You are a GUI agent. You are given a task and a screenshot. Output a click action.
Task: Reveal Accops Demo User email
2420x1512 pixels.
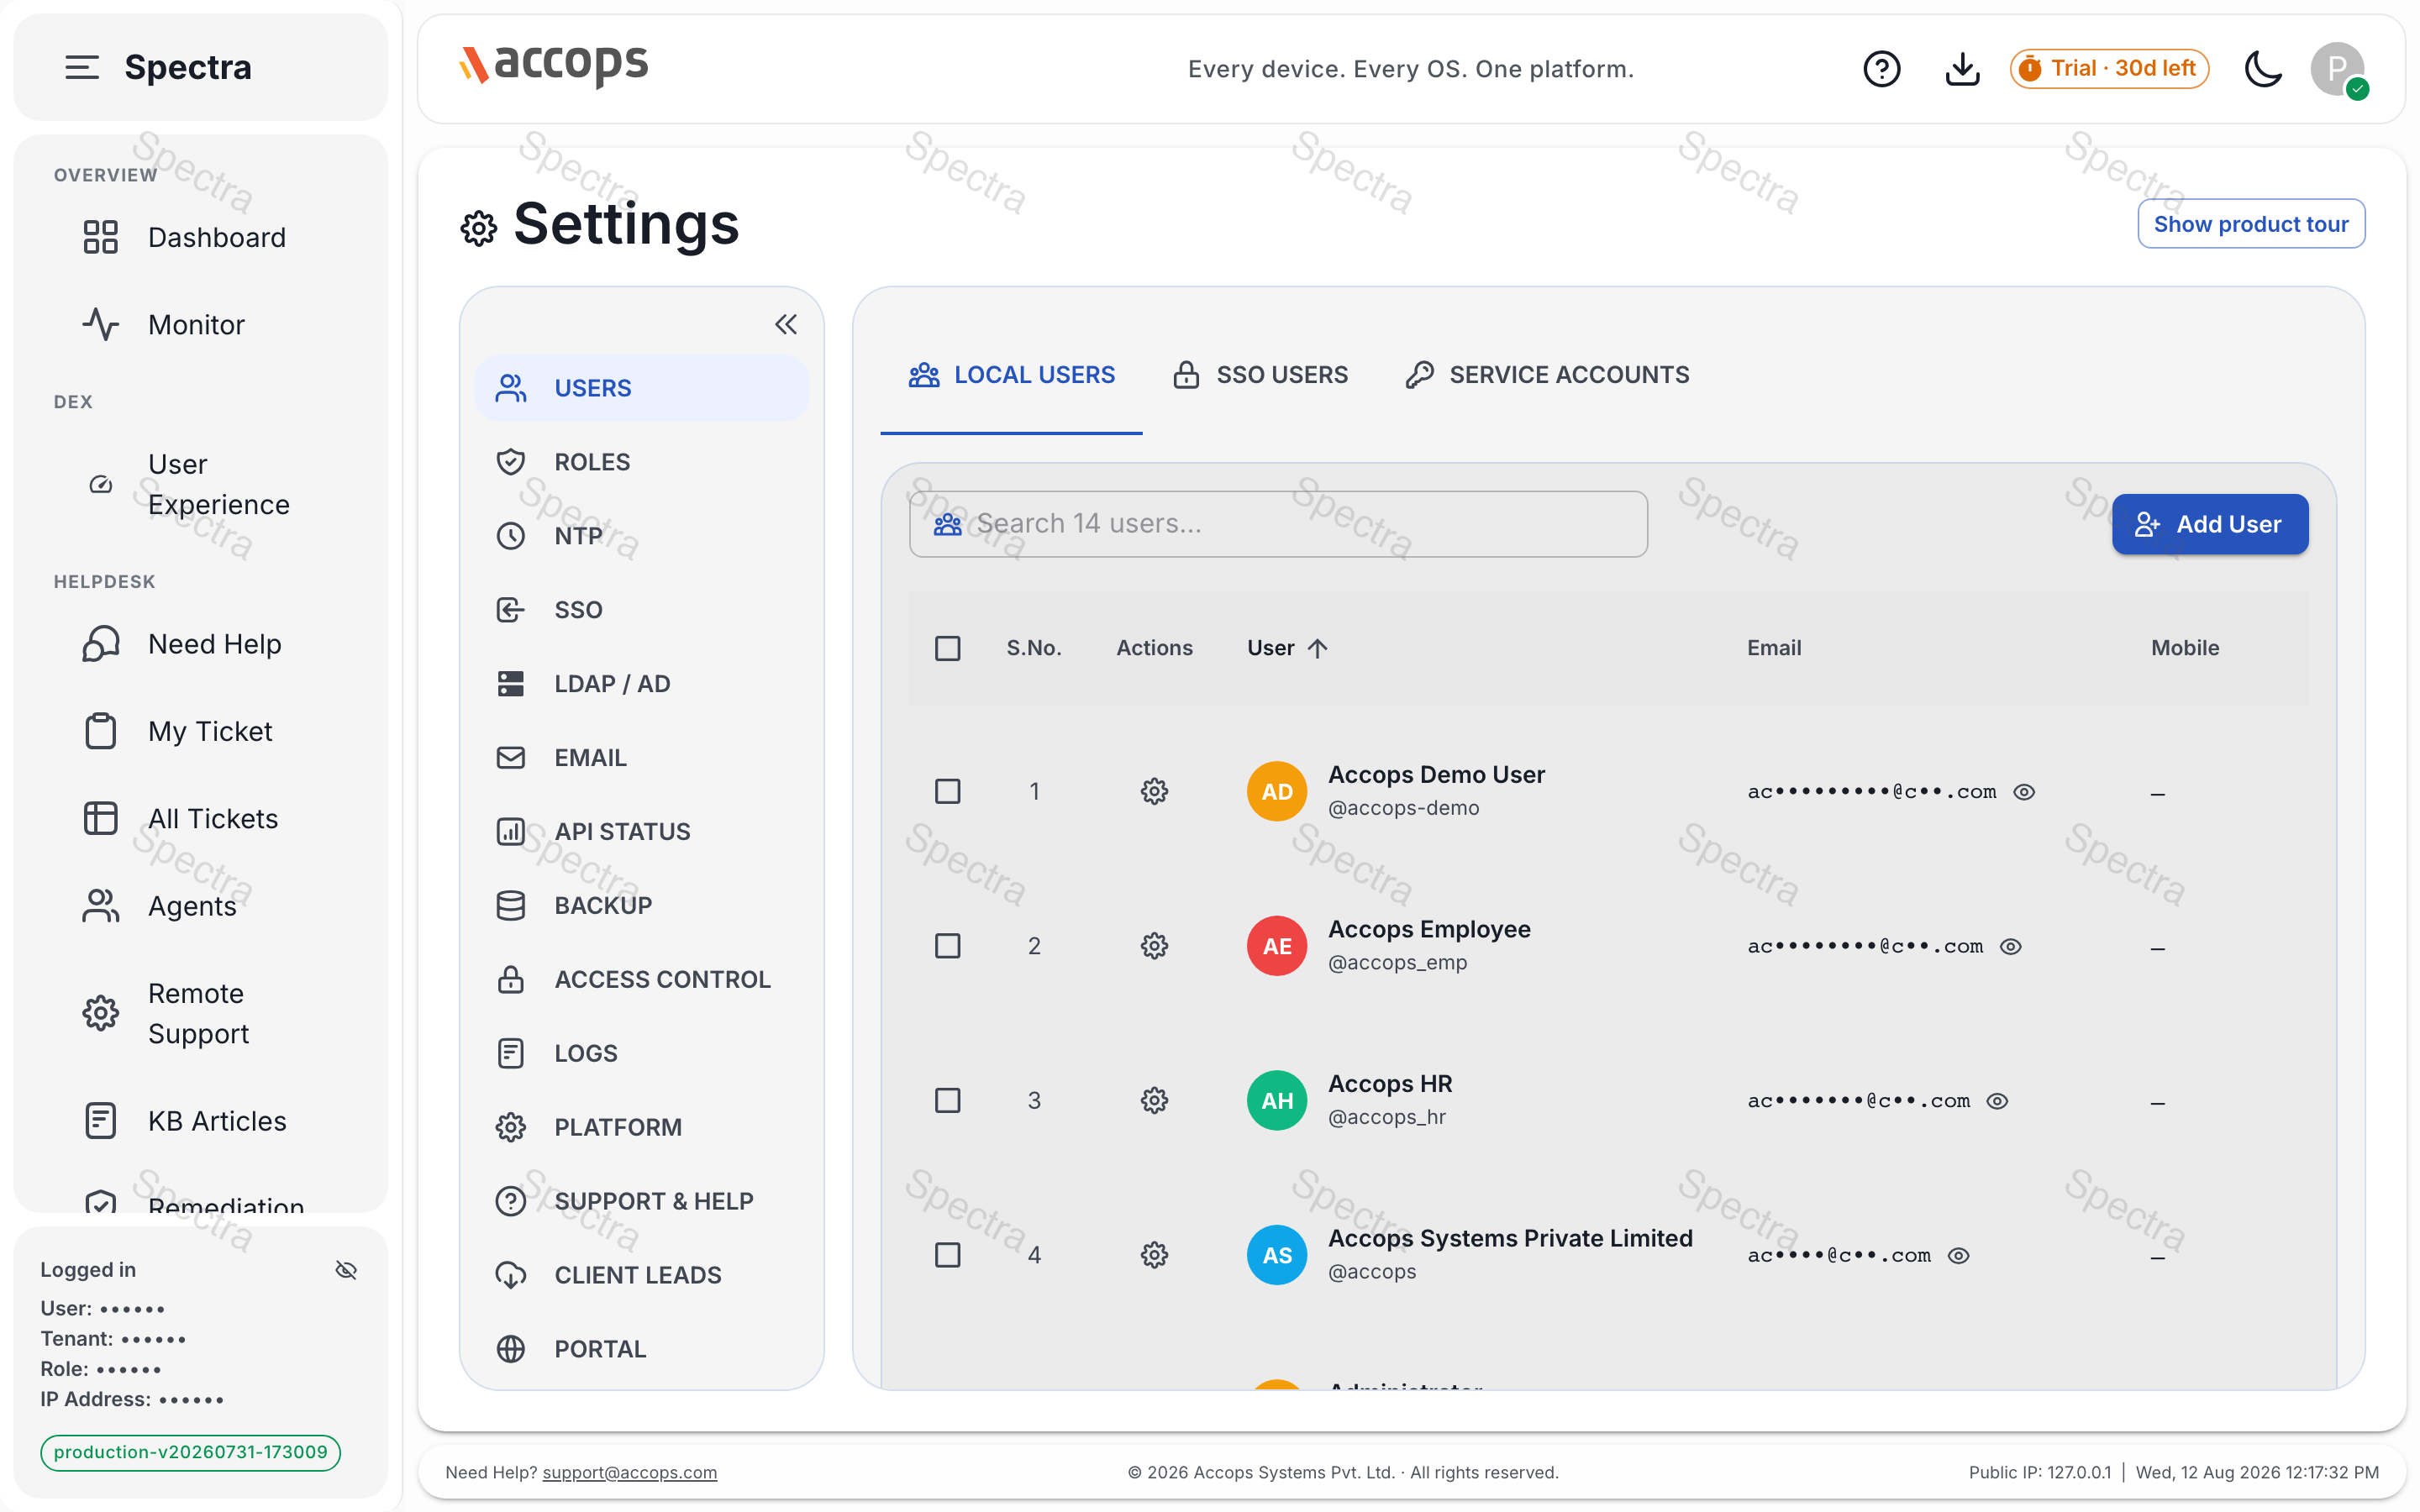coord(2023,792)
